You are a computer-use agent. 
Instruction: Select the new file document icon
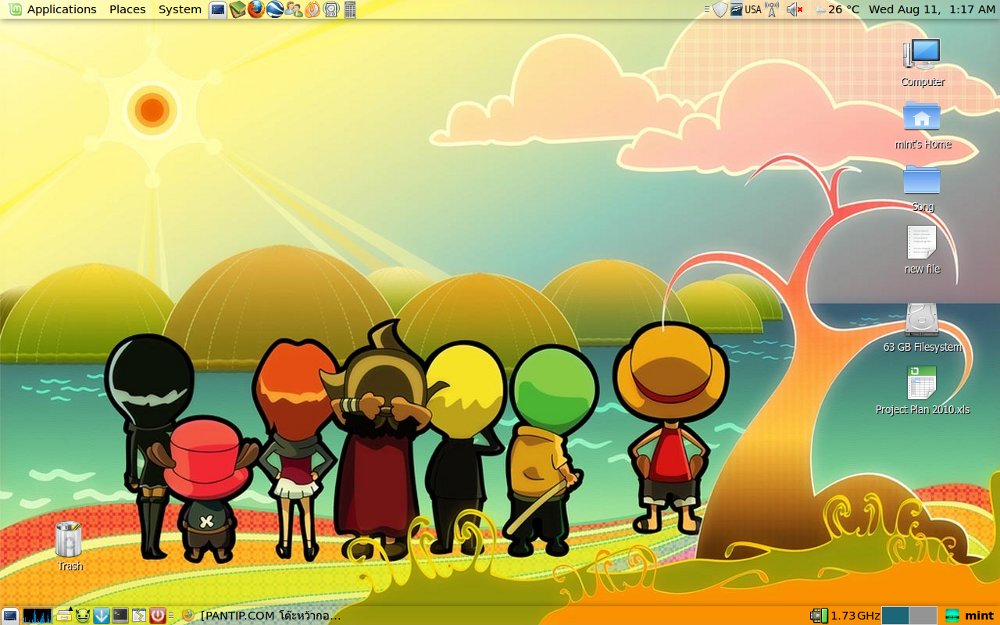coord(922,250)
